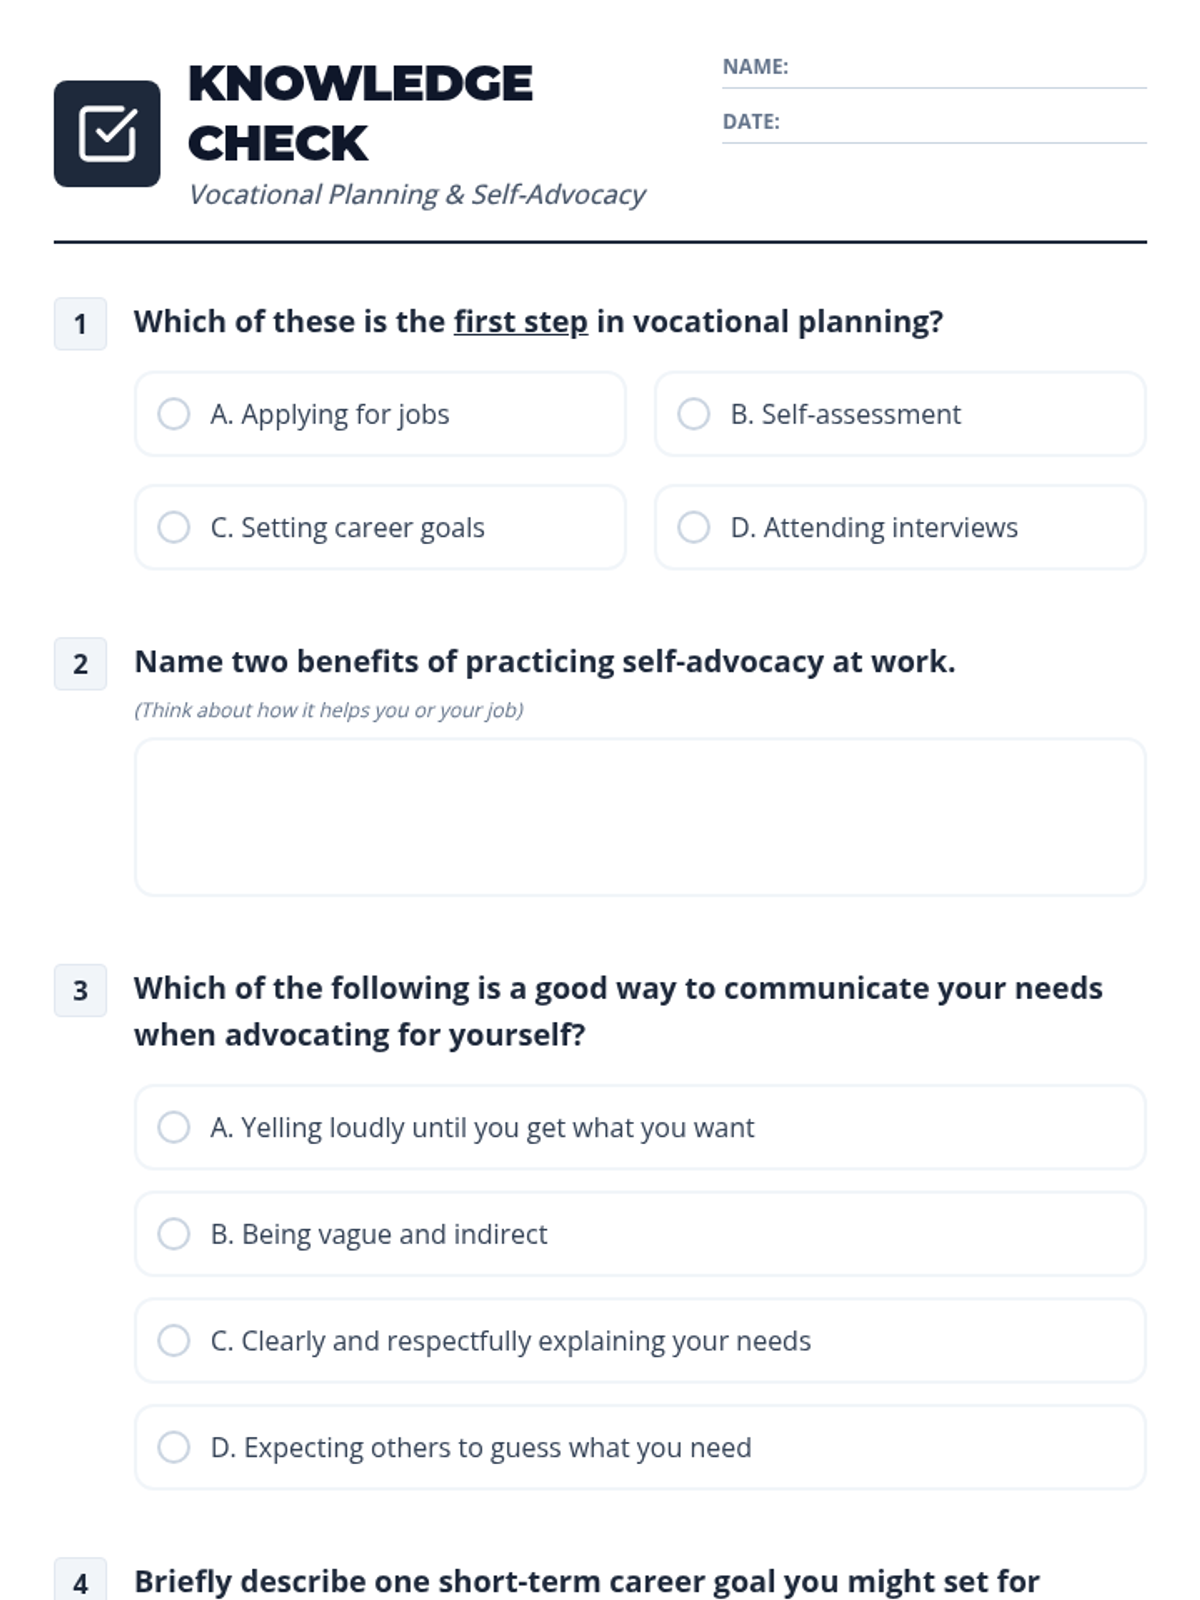Click the Vocational Planning & Self-Advocacy subtitle

coord(417,194)
